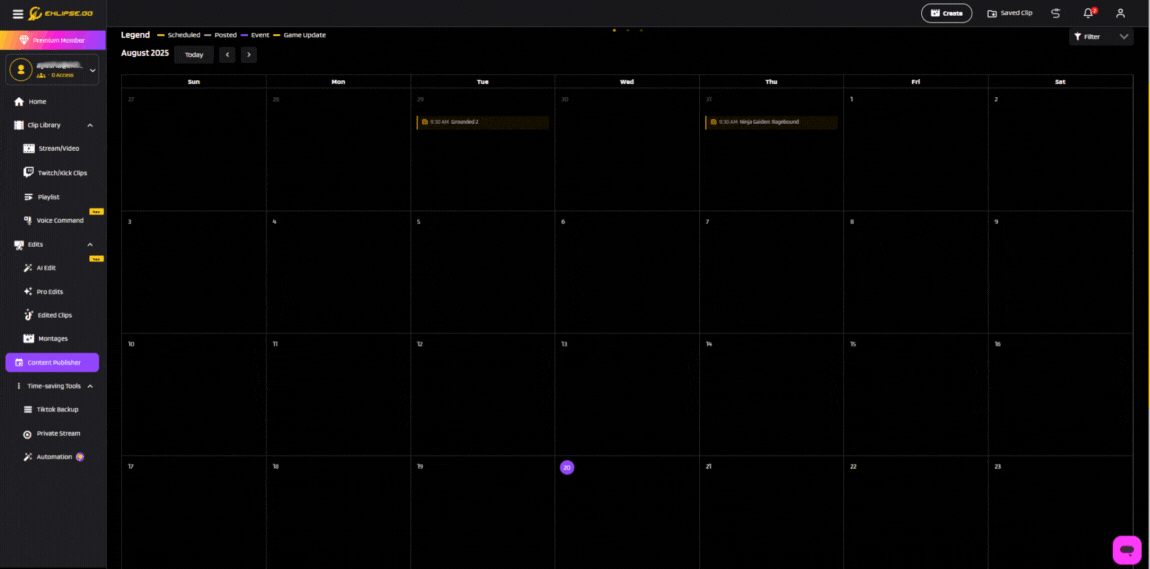The height and width of the screenshot is (569, 1150).
Task: Click the Scheduled legend label
Action: point(184,35)
